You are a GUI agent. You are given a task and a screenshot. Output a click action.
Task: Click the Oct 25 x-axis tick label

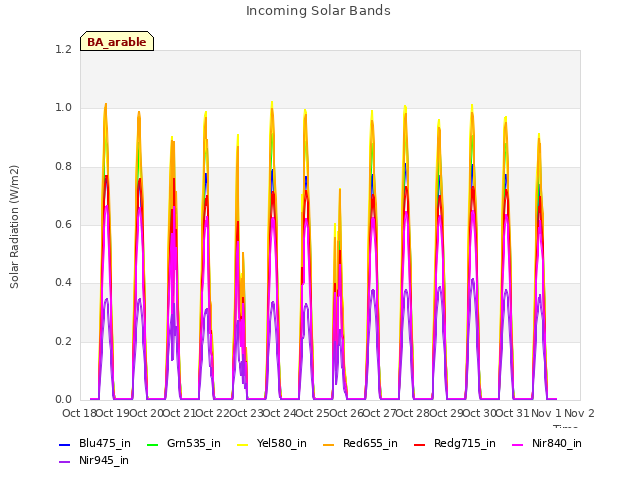(313, 413)
